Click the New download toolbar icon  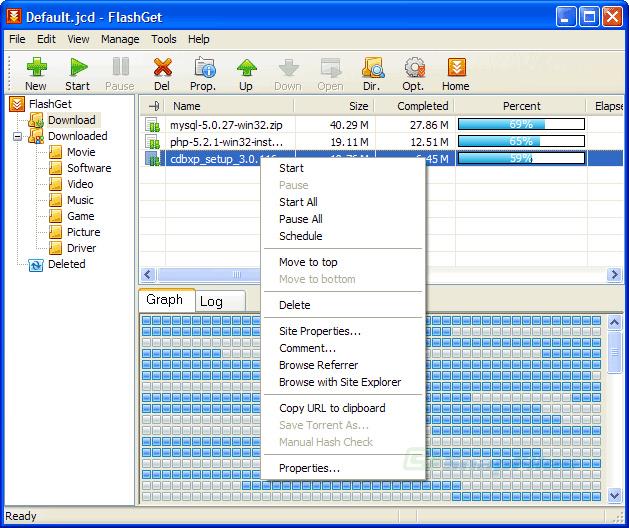pos(36,72)
